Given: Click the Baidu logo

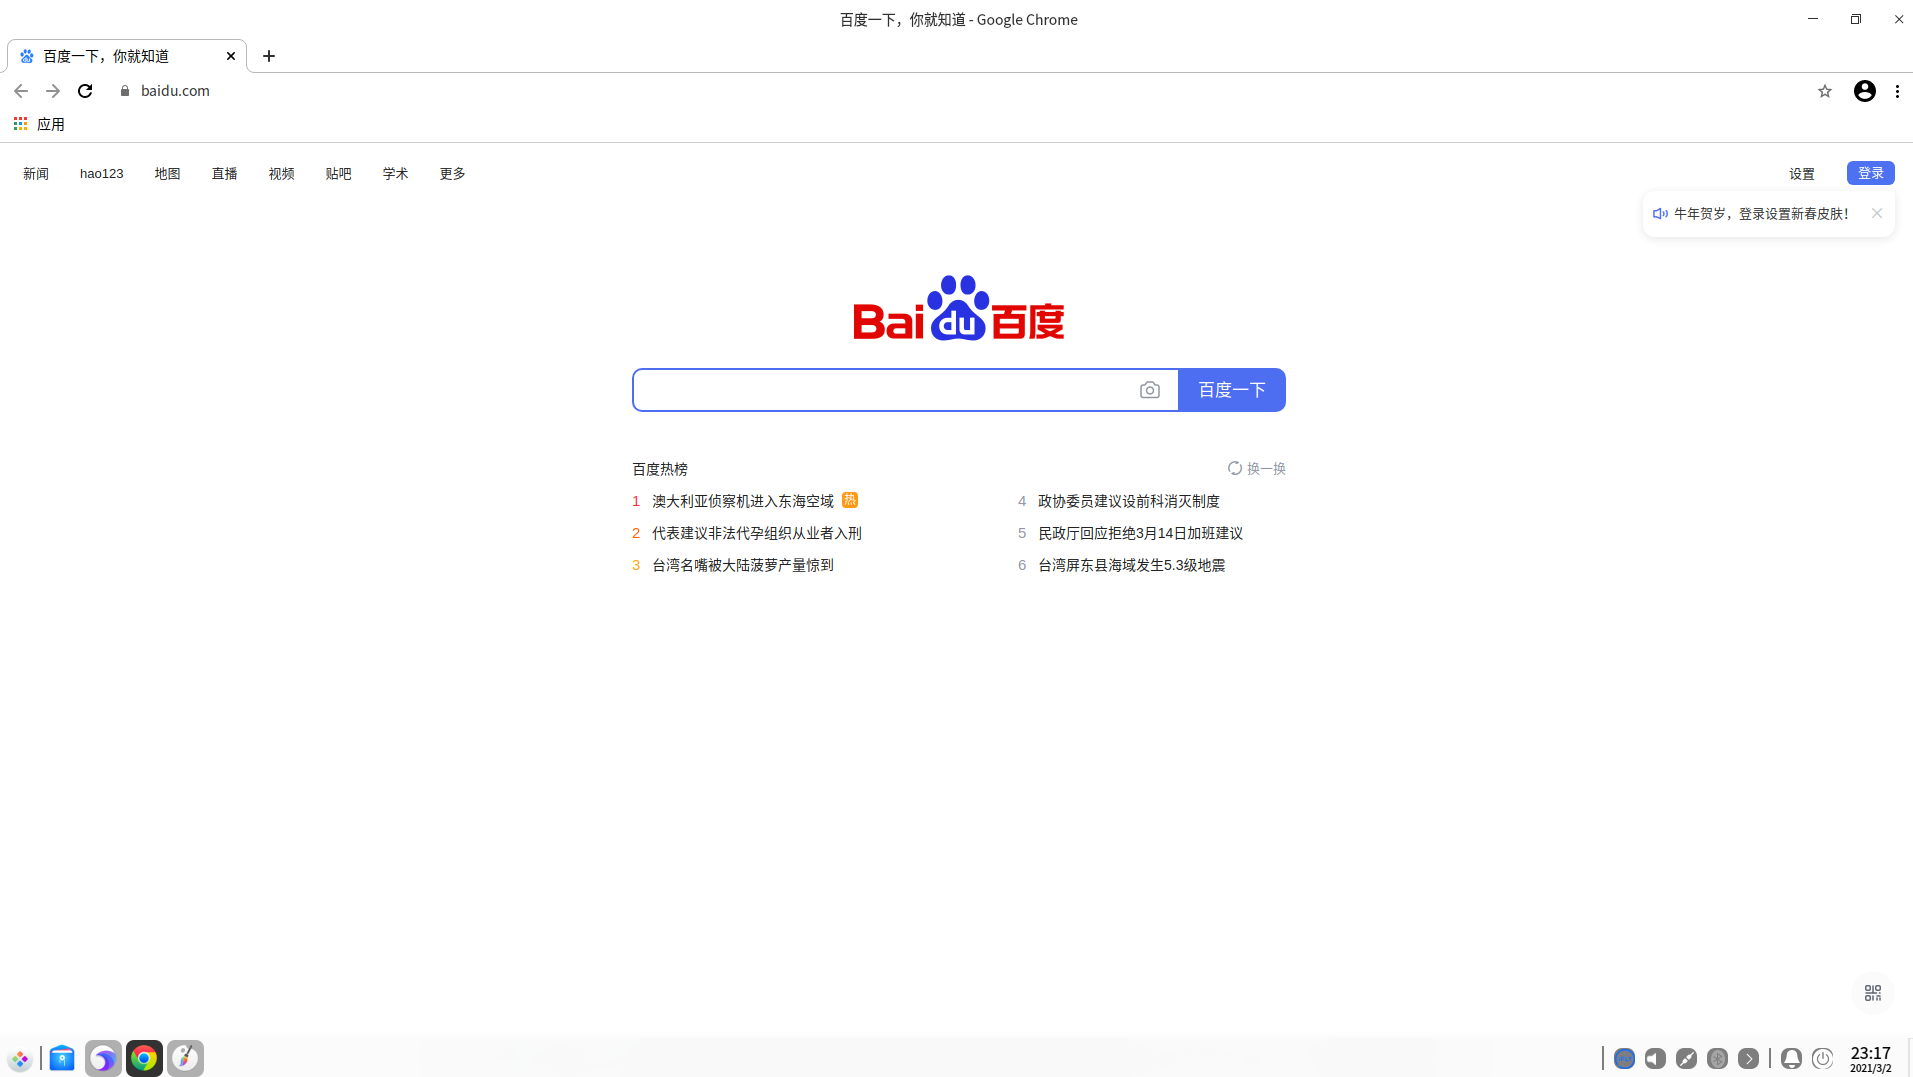Looking at the screenshot, I should (958, 308).
